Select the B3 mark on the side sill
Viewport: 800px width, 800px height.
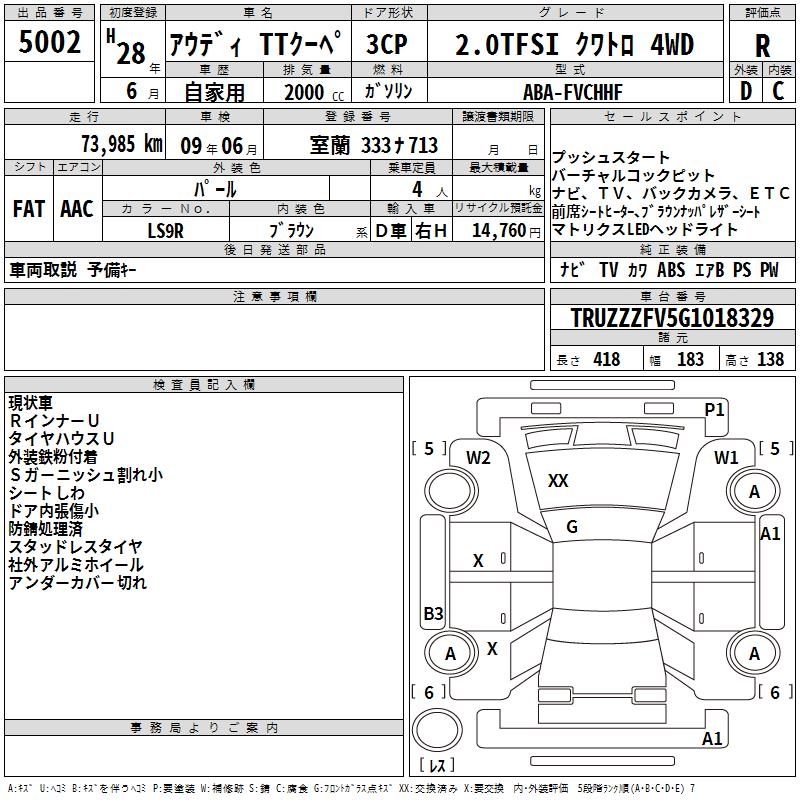click(433, 613)
